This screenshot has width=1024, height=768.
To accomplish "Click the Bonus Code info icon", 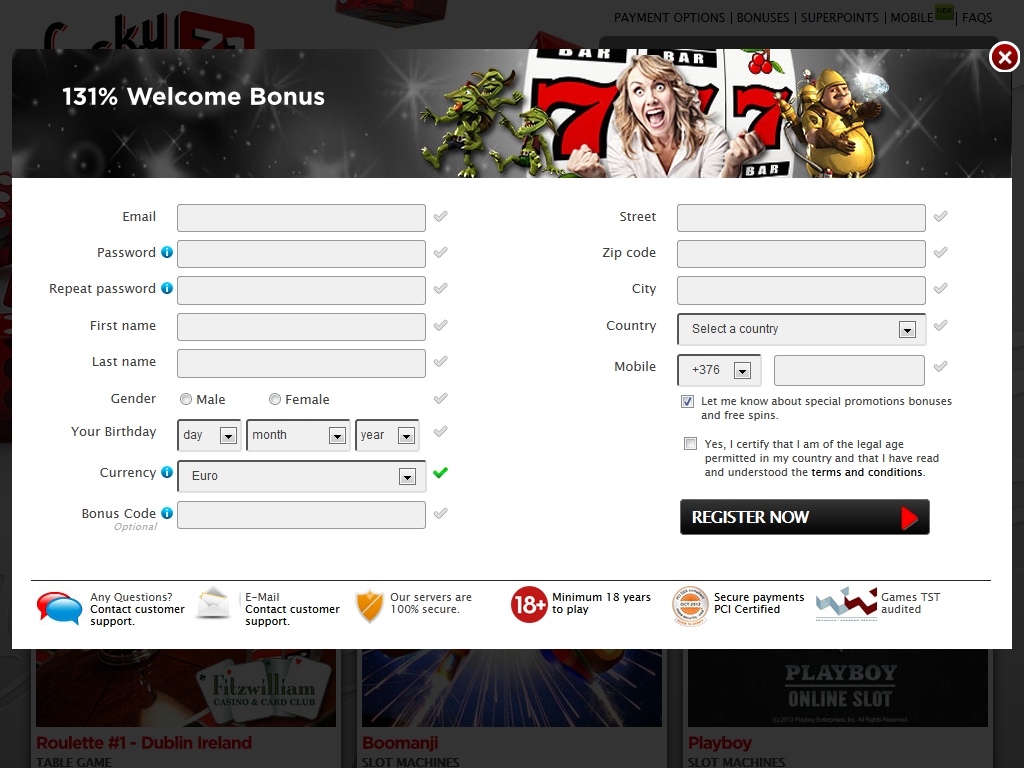I will (x=167, y=513).
